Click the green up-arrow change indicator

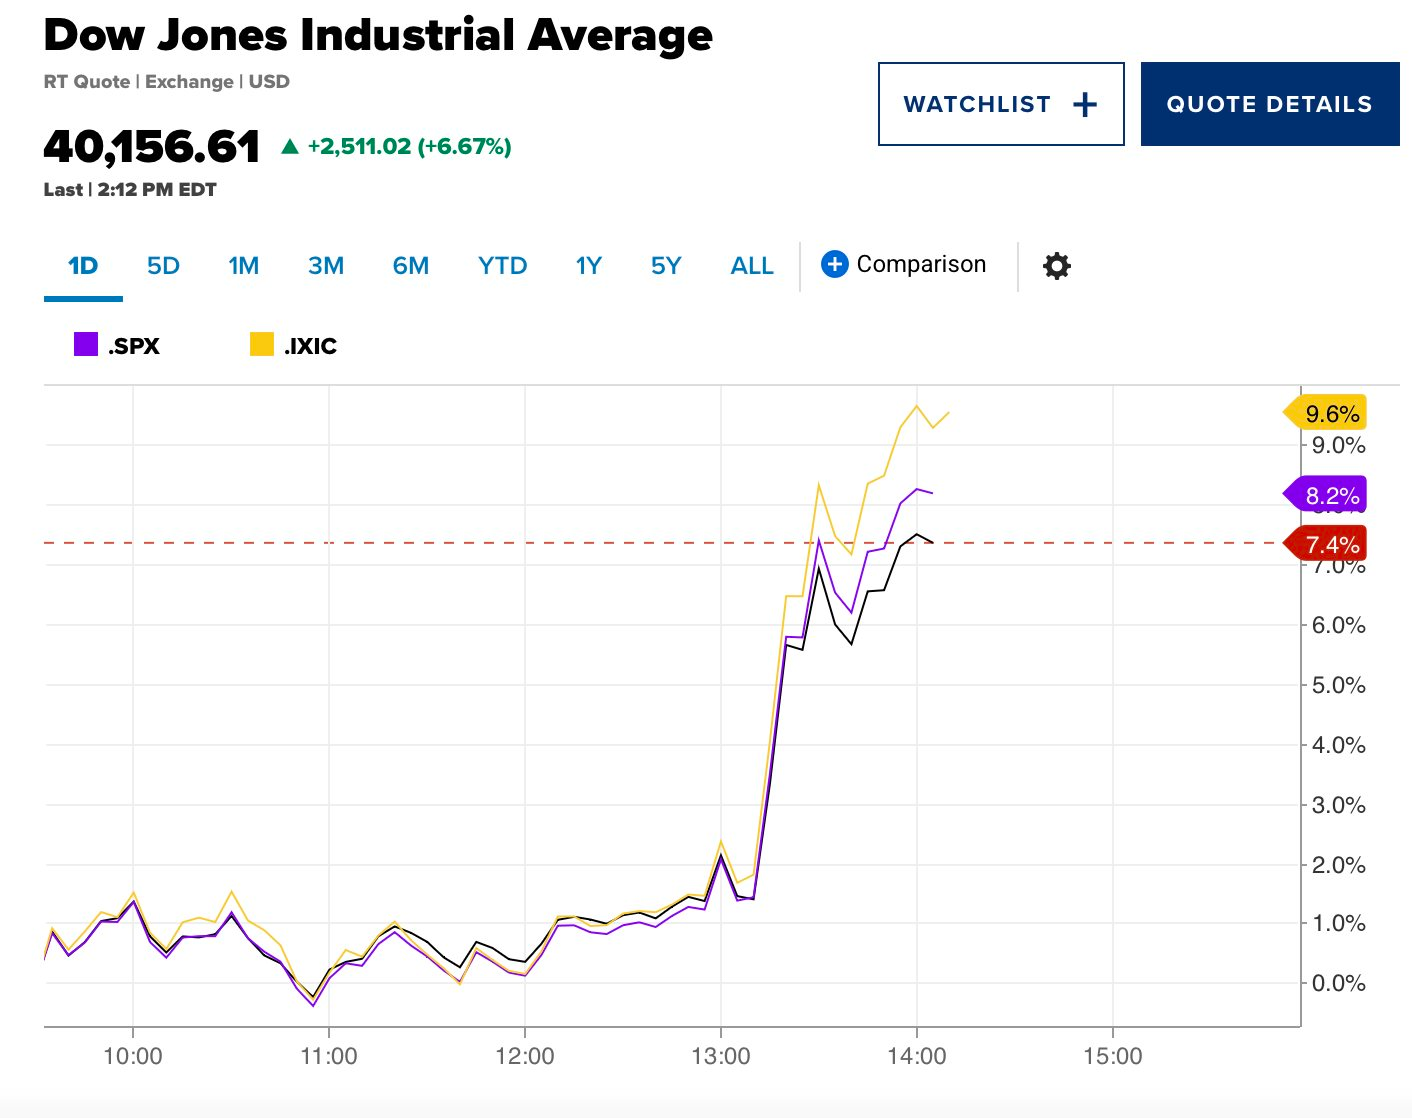(x=290, y=147)
